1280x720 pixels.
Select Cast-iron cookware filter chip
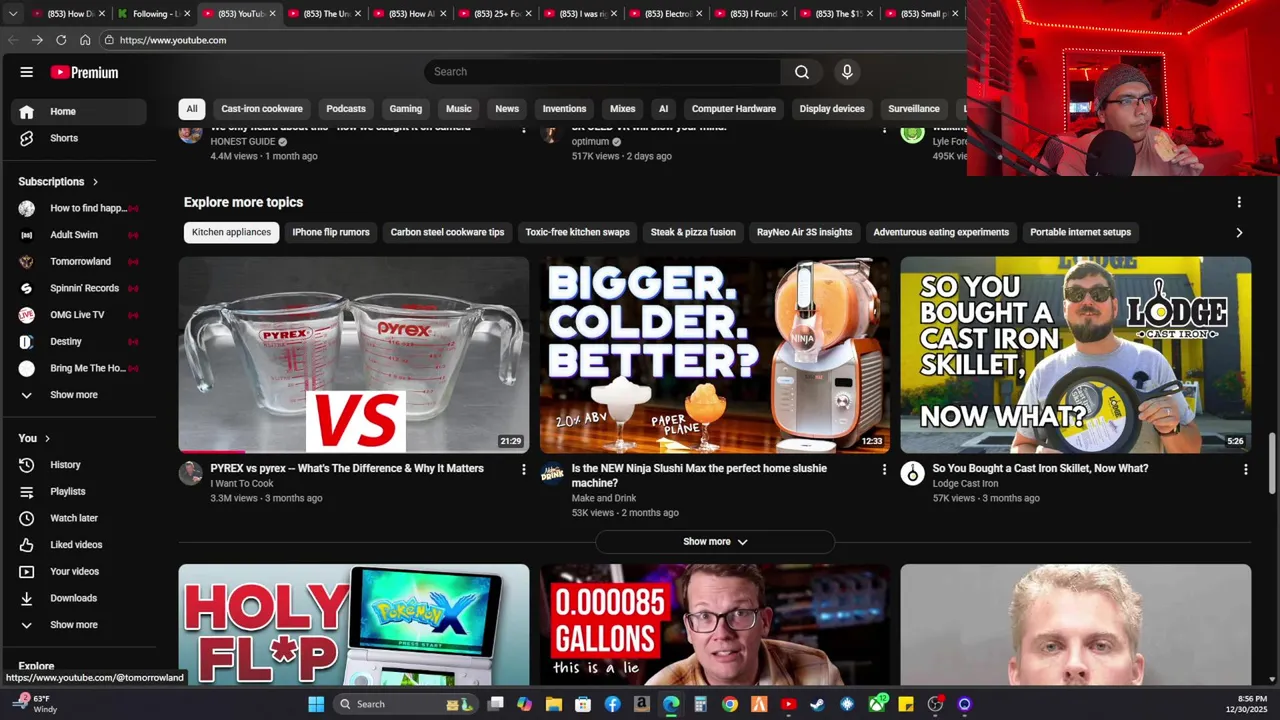[x=262, y=109]
